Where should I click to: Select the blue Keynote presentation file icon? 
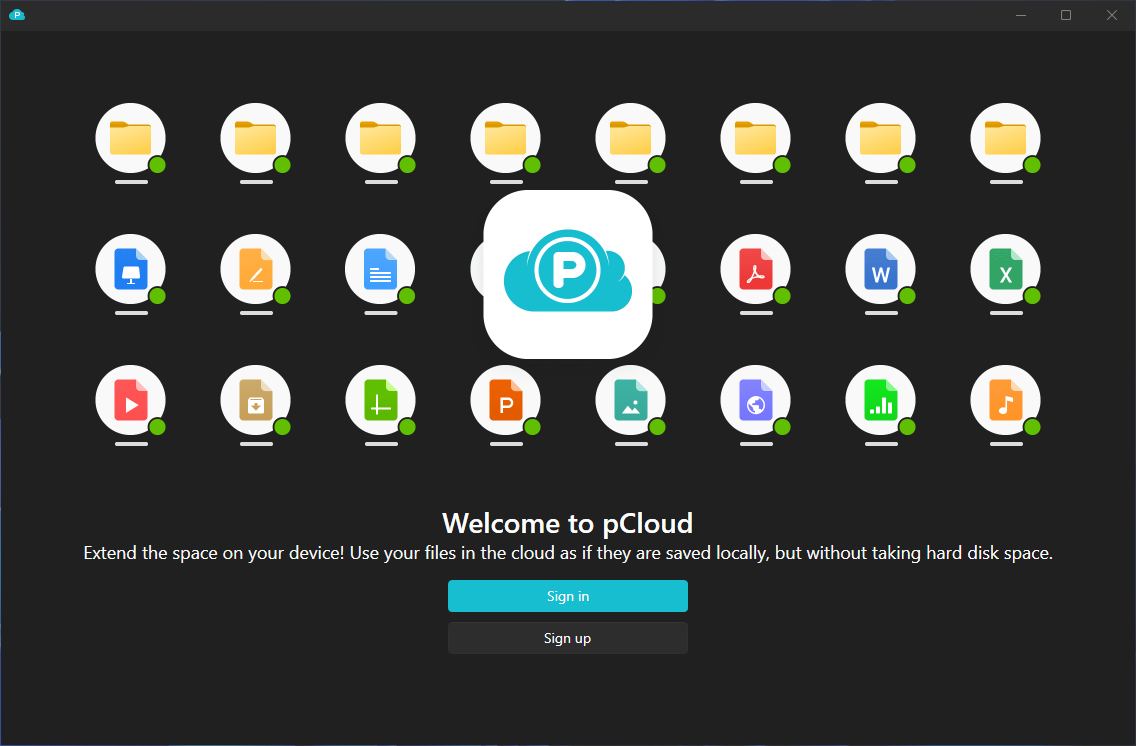(x=130, y=269)
